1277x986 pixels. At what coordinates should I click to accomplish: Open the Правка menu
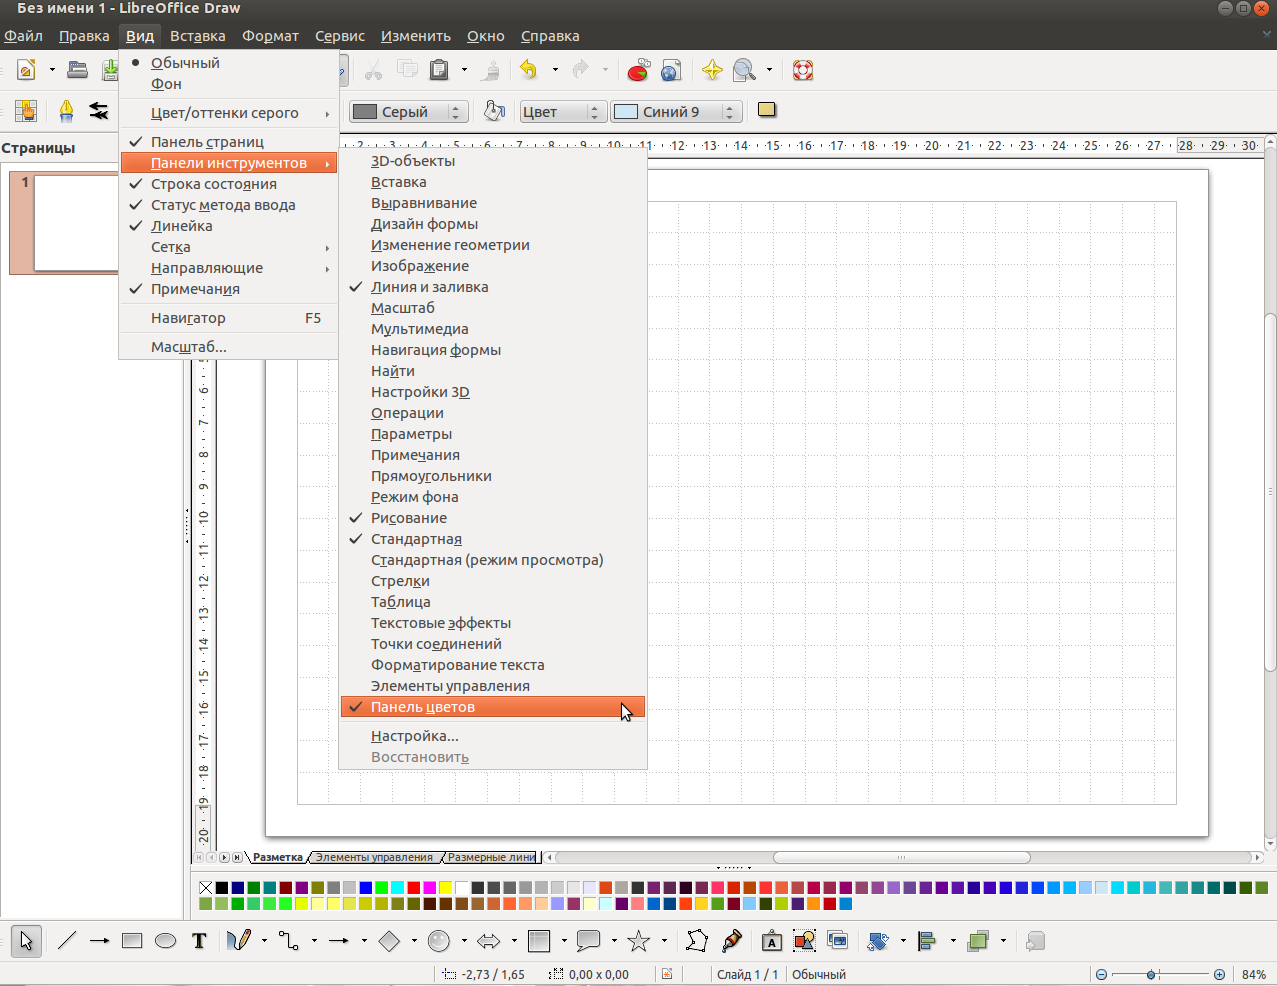point(84,36)
